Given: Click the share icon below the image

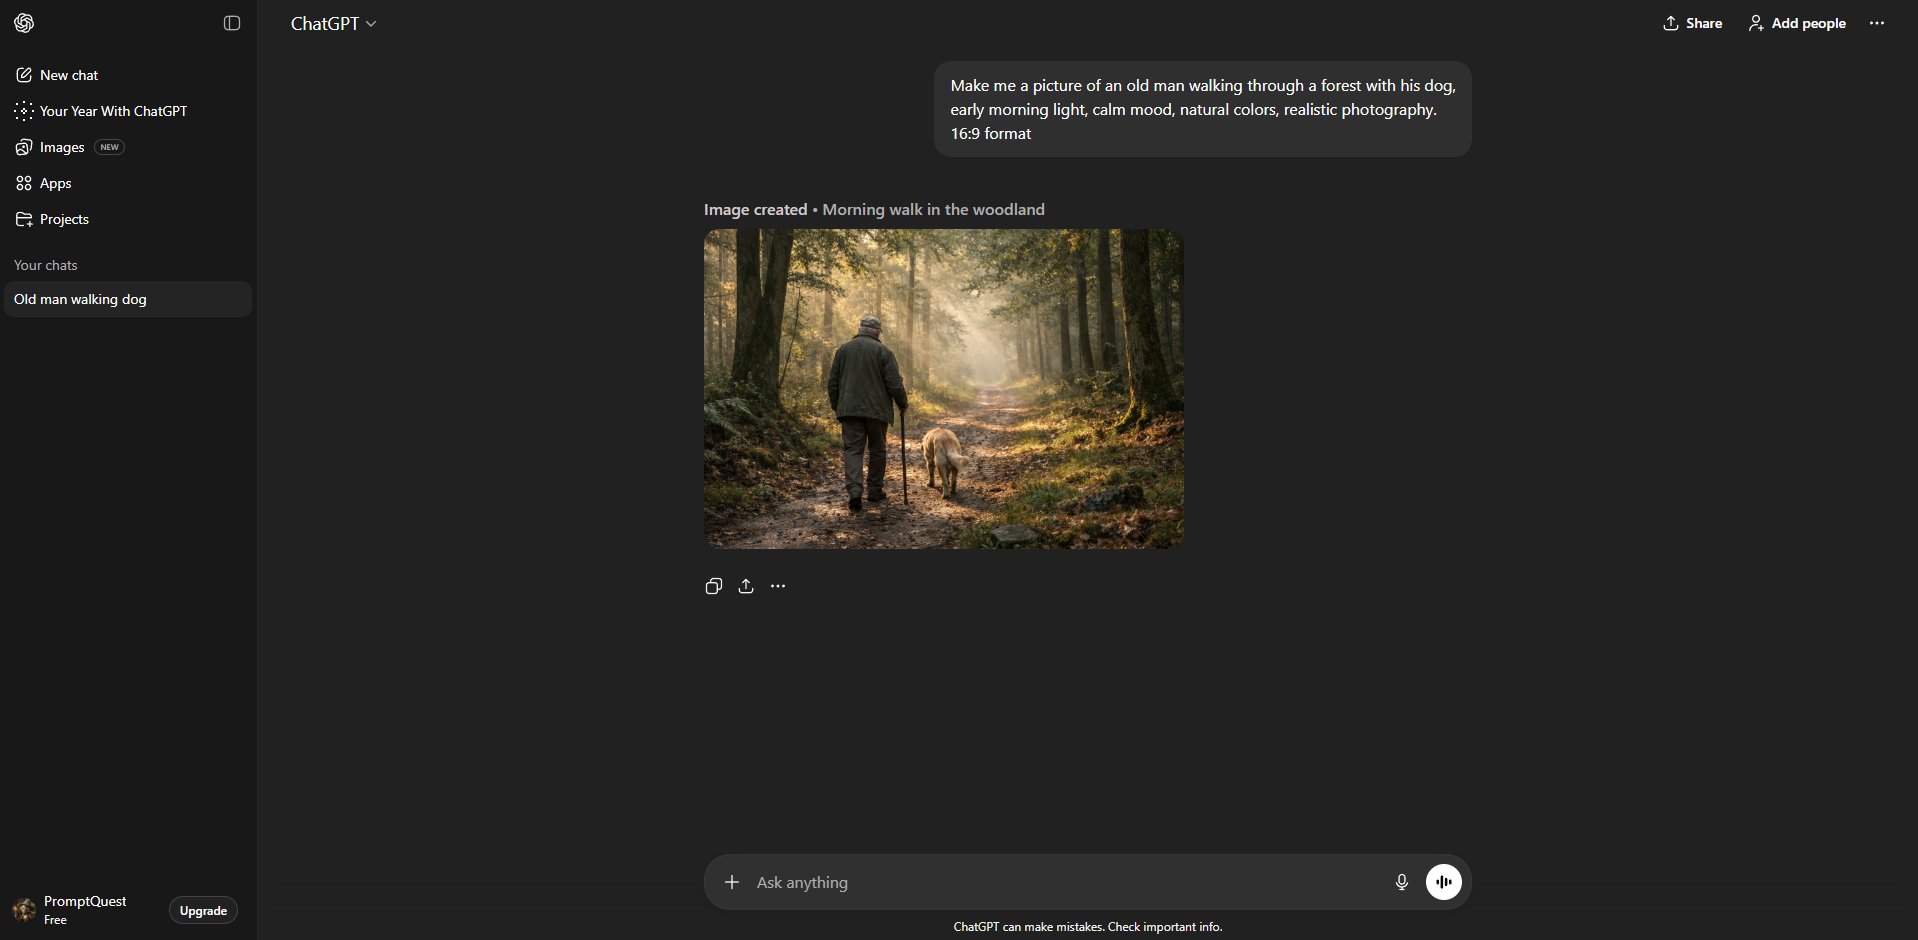Looking at the screenshot, I should click(x=746, y=586).
